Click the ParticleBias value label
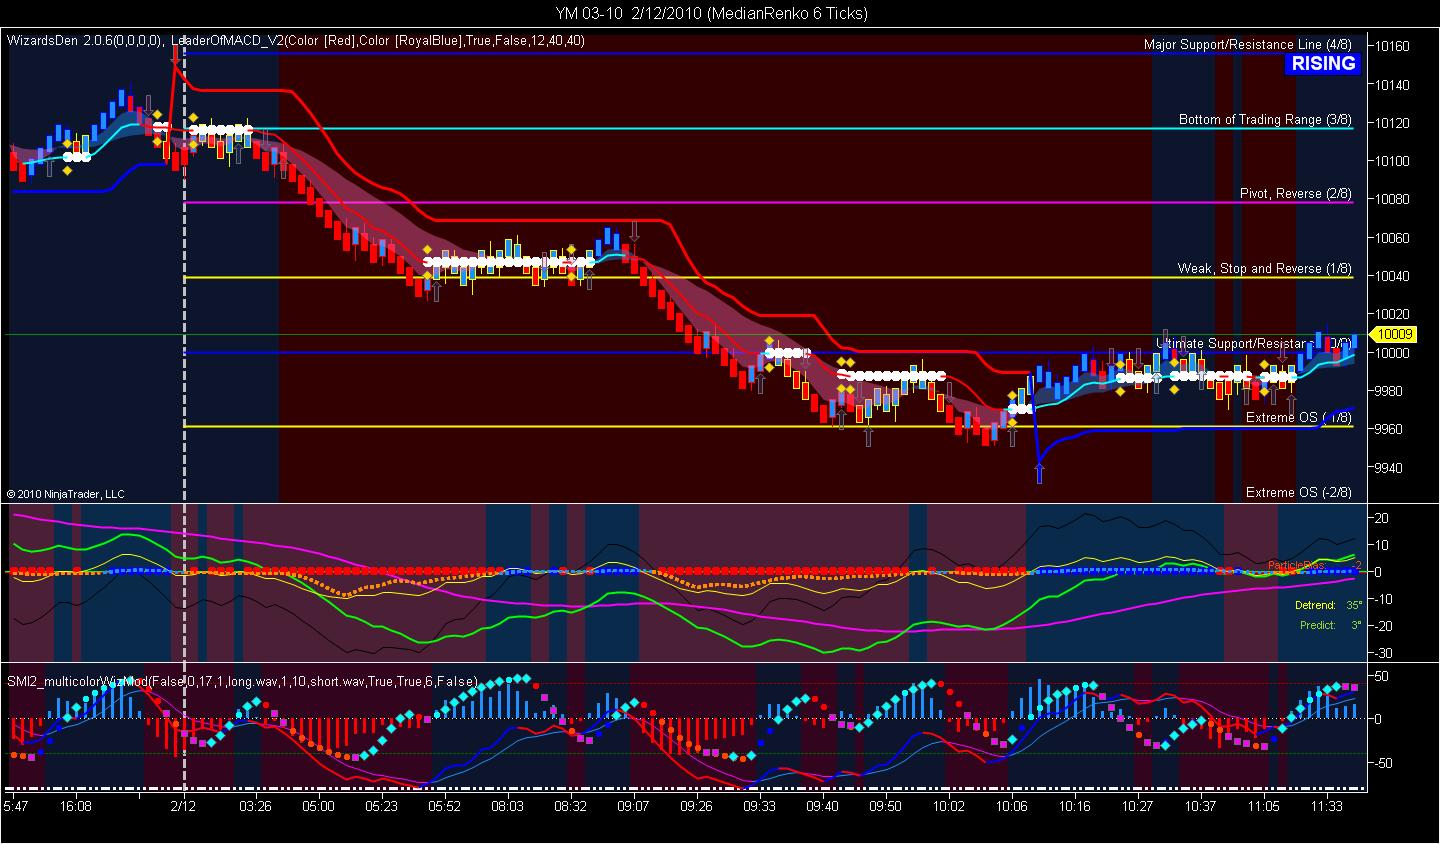1440x844 pixels. (x=1314, y=565)
